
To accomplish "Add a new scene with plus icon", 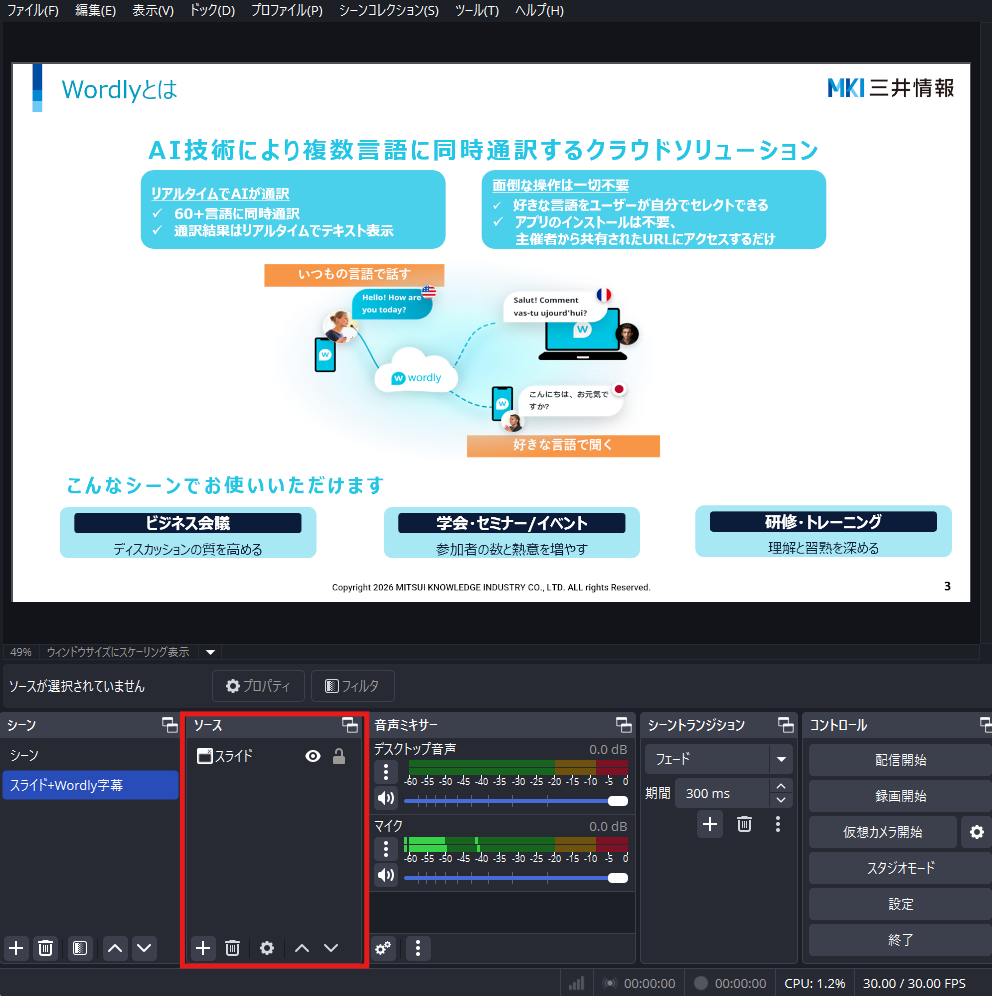I will (16, 948).
